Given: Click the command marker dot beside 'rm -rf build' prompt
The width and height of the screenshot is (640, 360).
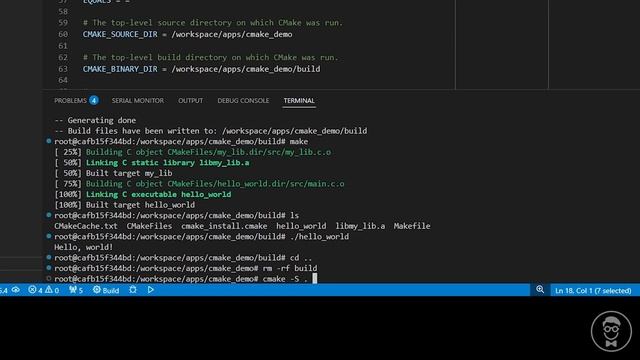Looking at the screenshot, I should coord(49,268).
